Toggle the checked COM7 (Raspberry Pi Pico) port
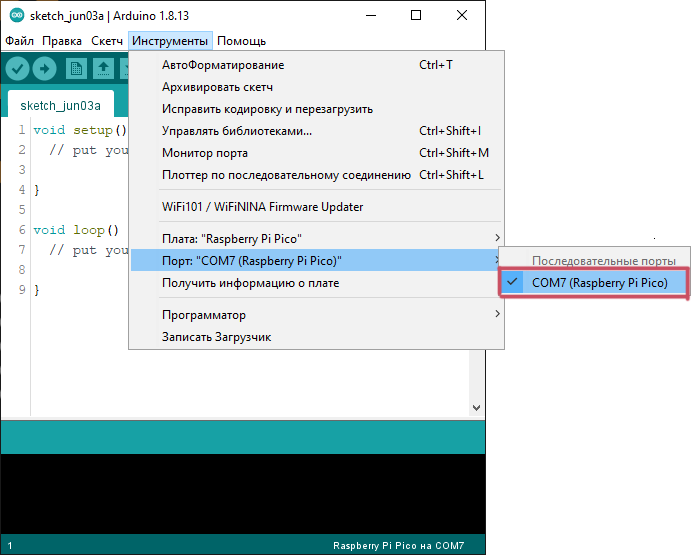The height and width of the screenshot is (555, 691). (594, 283)
